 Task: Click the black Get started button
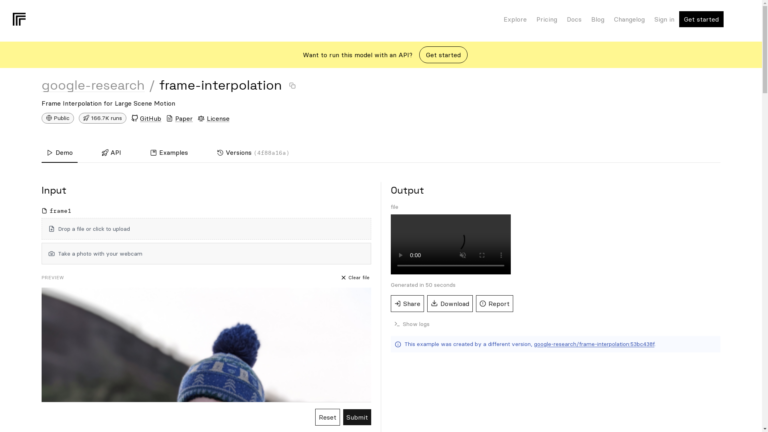pyautogui.click(x=701, y=19)
